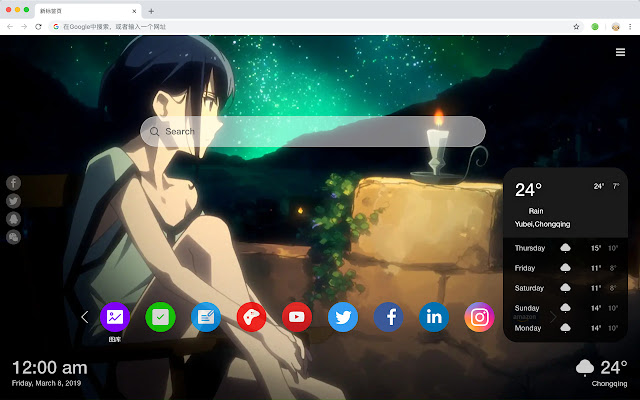The image size is (640, 400).
Task: Click 'Yubei,Chongqing' location in weather panel
Action: [542, 224]
